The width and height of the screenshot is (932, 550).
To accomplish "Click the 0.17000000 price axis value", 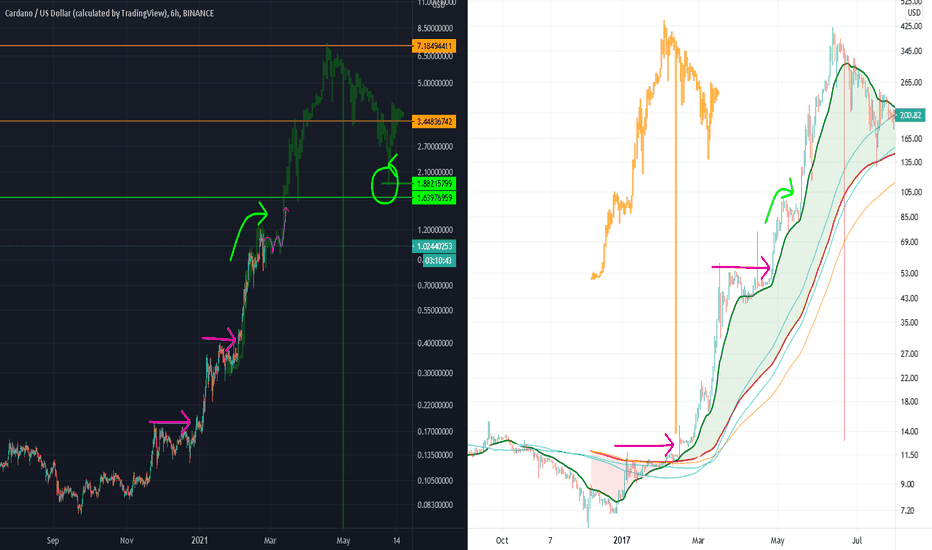I will (x=435, y=432).
